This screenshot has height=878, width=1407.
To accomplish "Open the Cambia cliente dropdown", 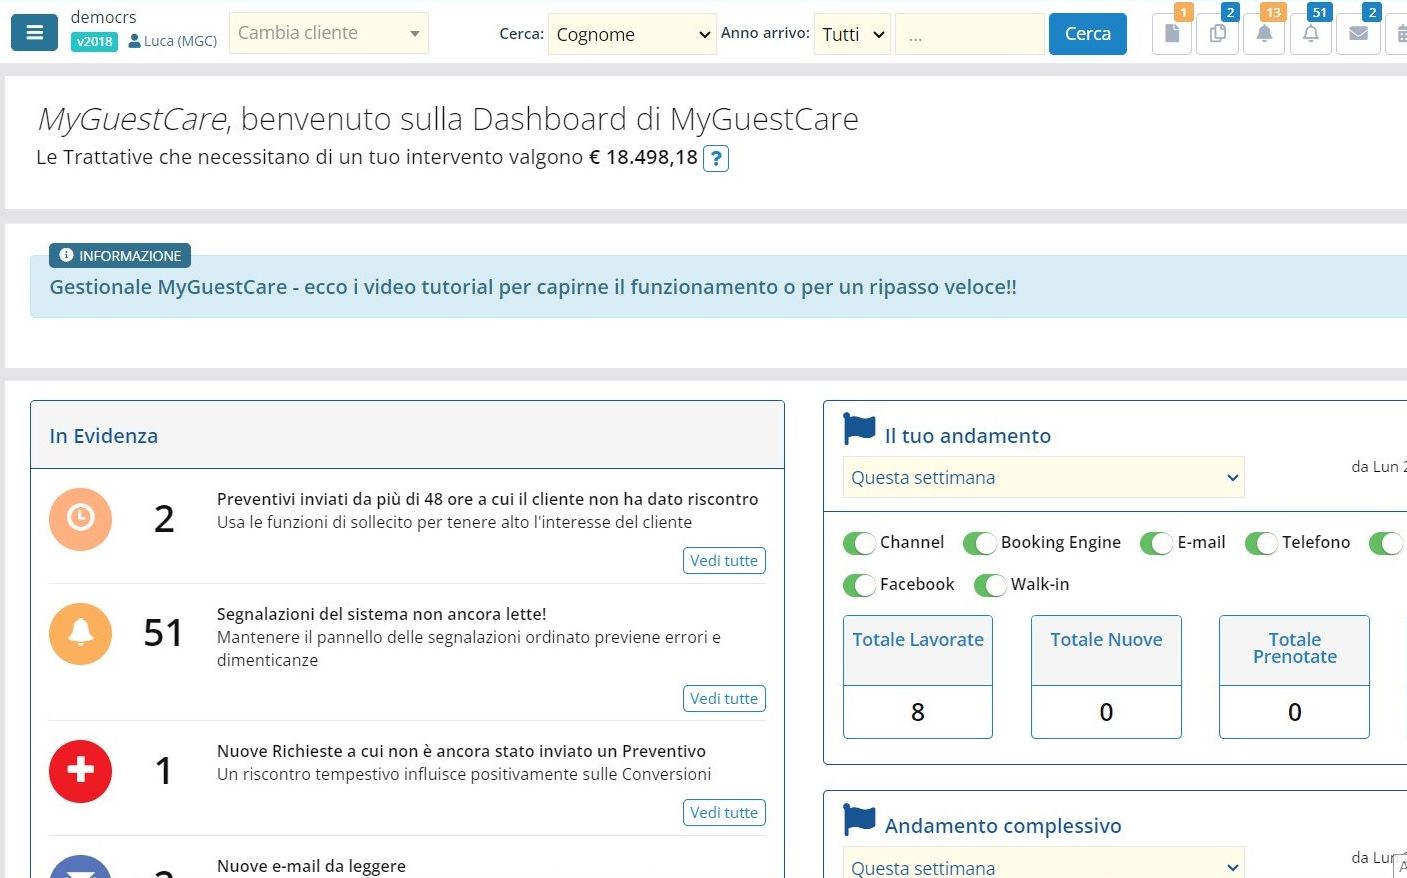I will (x=329, y=33).
